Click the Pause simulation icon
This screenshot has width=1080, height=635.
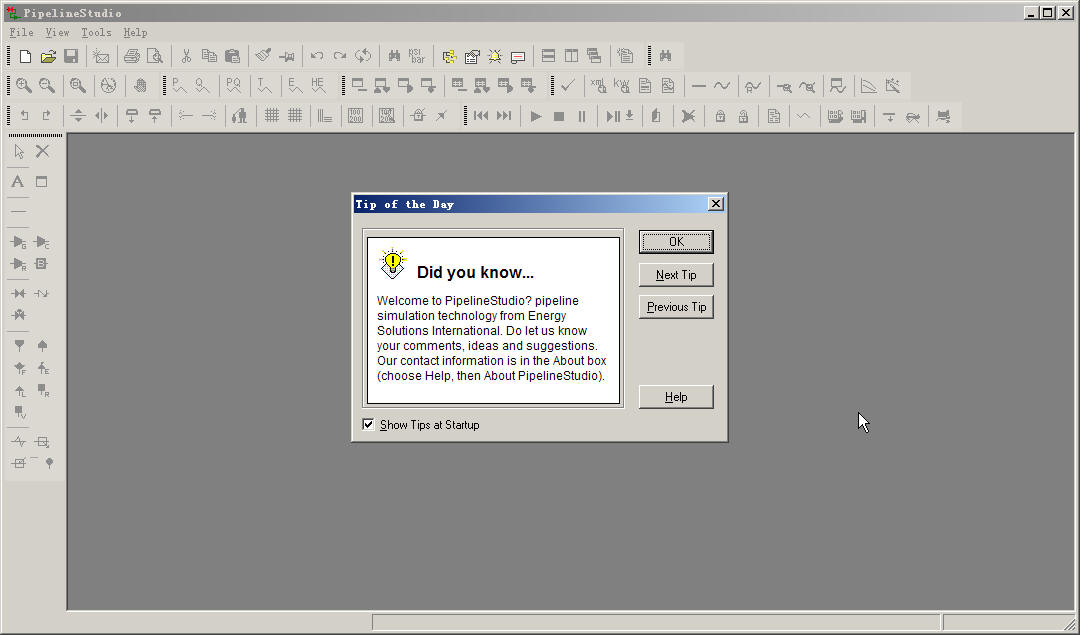click(x=582, y=116)
